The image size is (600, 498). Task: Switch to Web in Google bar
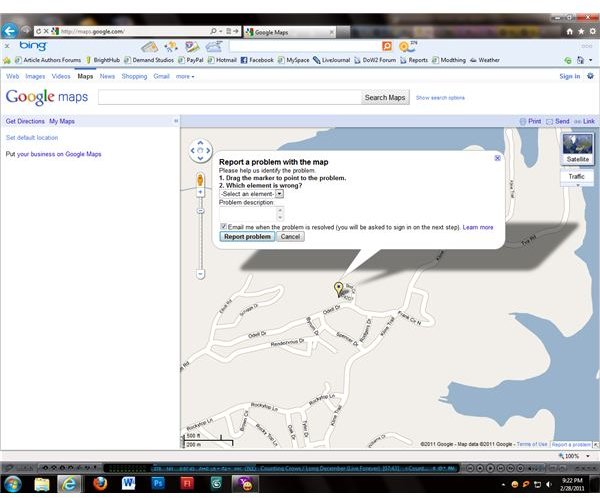(12, 76)
